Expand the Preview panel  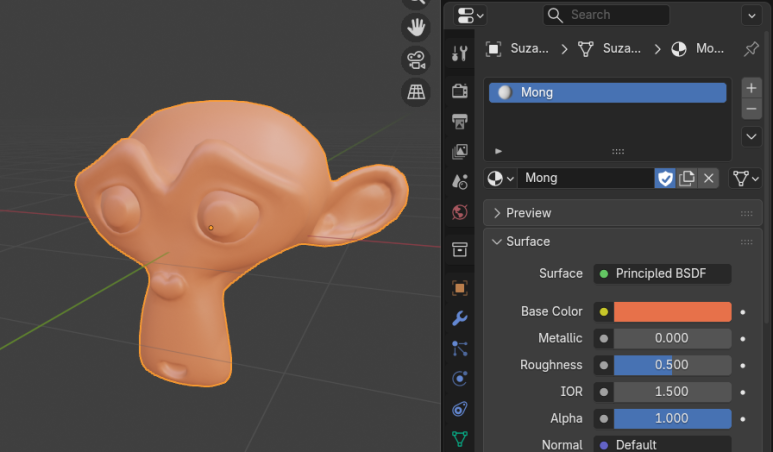622,213
